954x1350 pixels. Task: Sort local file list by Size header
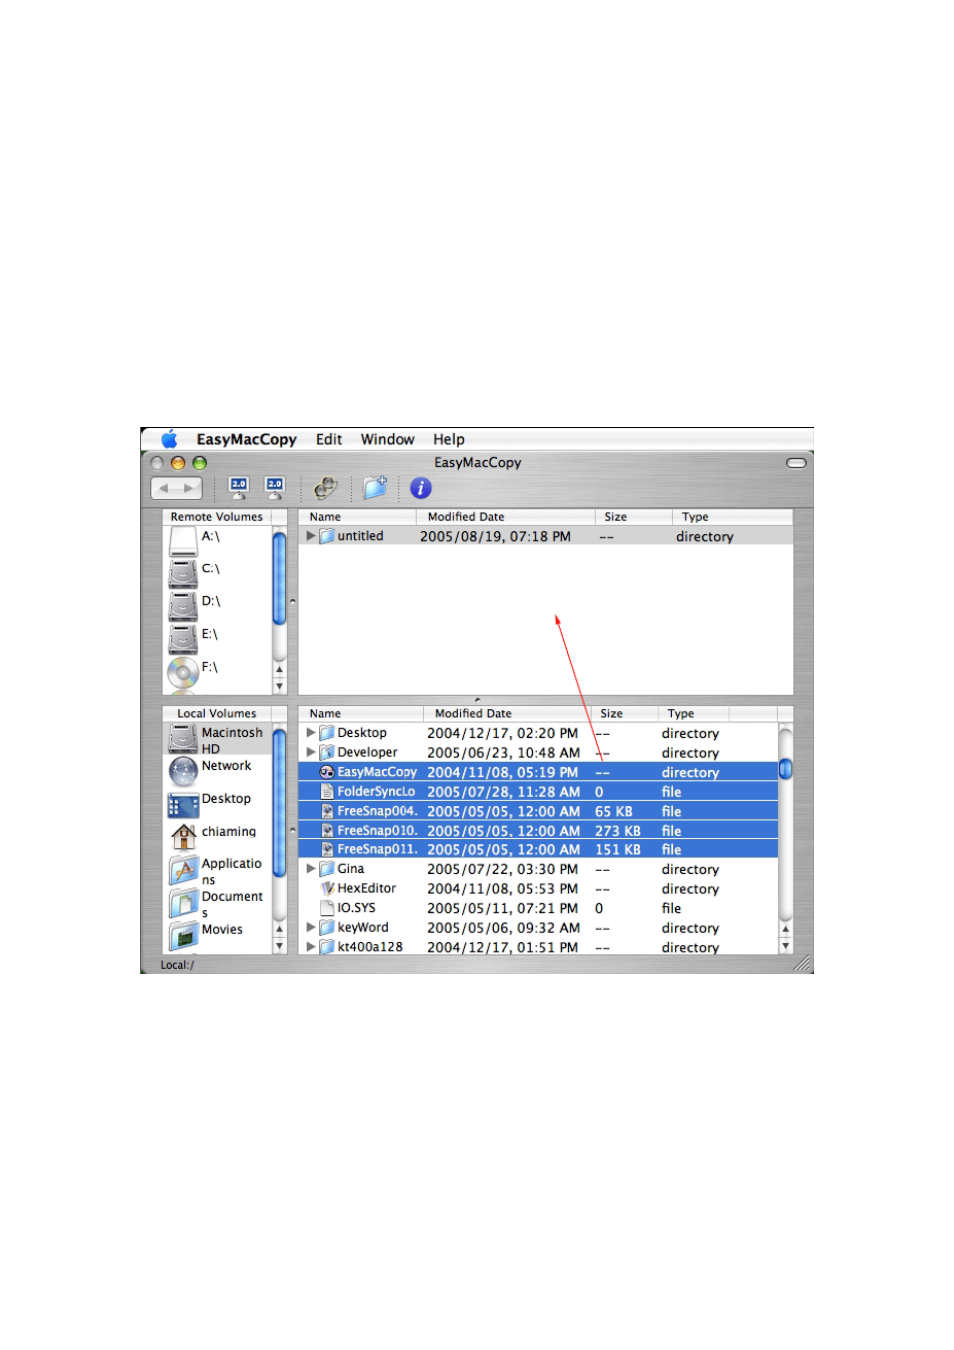[x=626, y=714]
